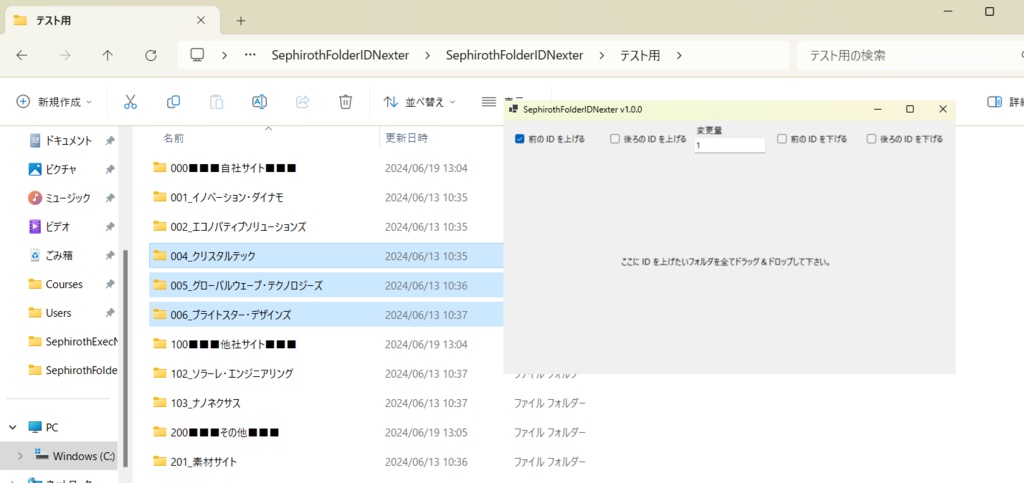1024x483 pixels.
Task: Select the テスト用 tab
Action: 112,21
